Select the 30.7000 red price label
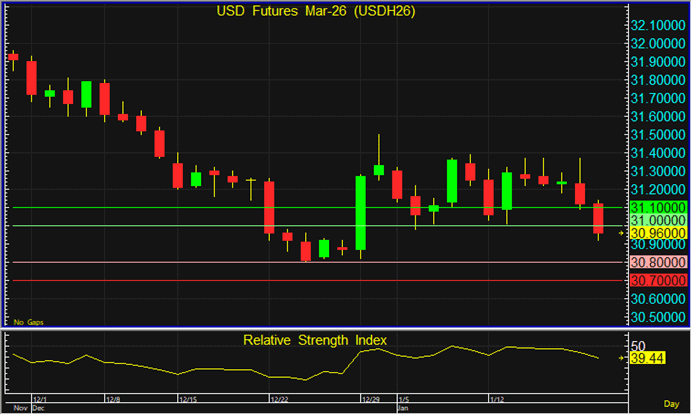The image size is (692, 415). [x=657, y=281]
